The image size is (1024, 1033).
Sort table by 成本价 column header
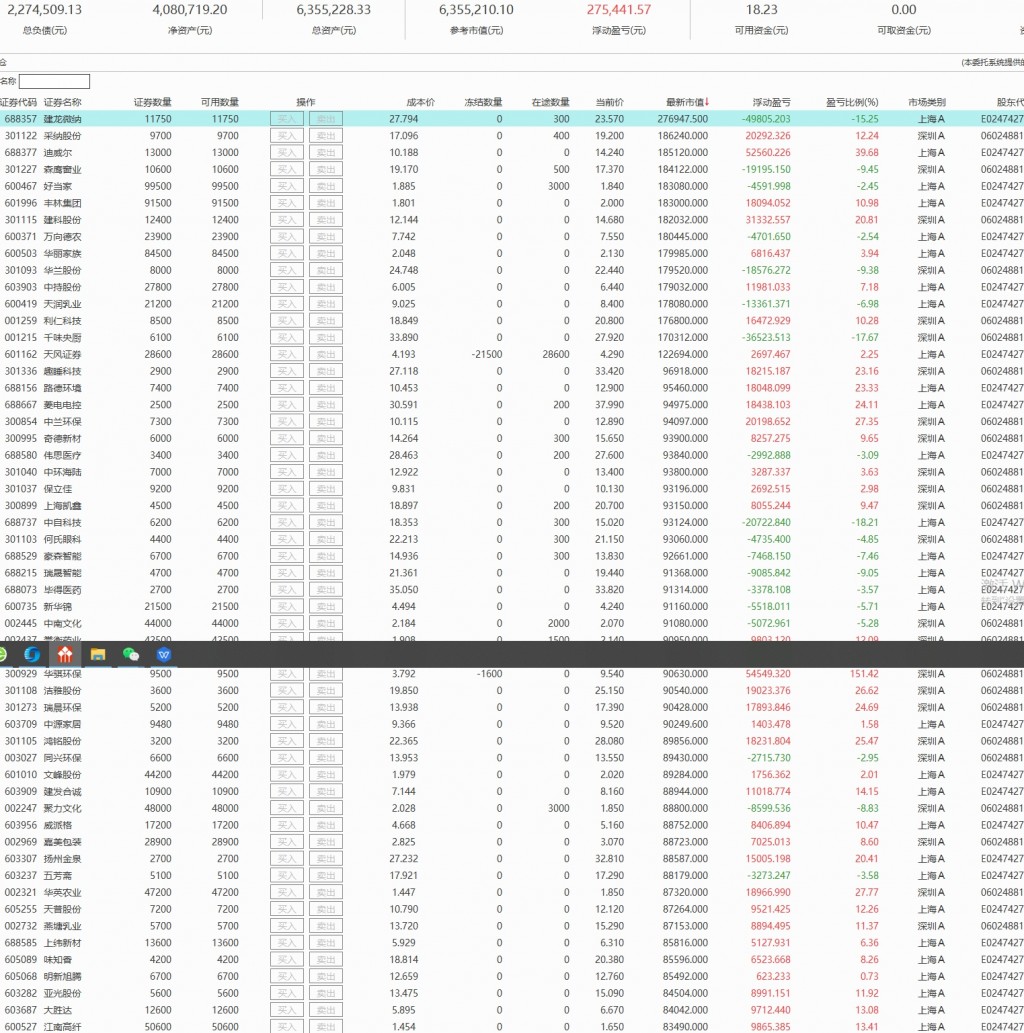click(x=420, y=102)
